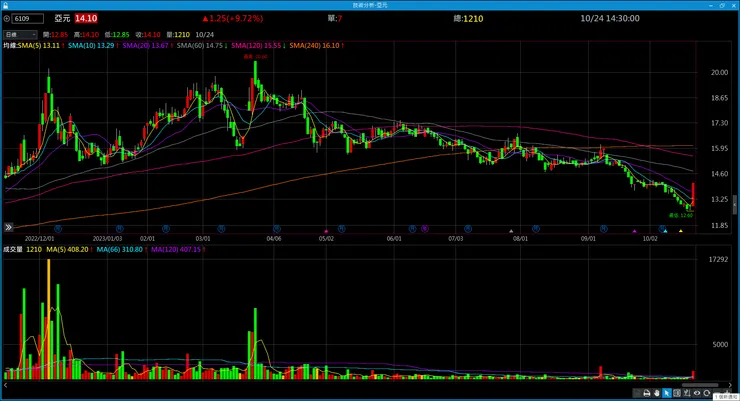Click the blue month marker right of 02/01
The image size is (740, 401).
(166, 229)
